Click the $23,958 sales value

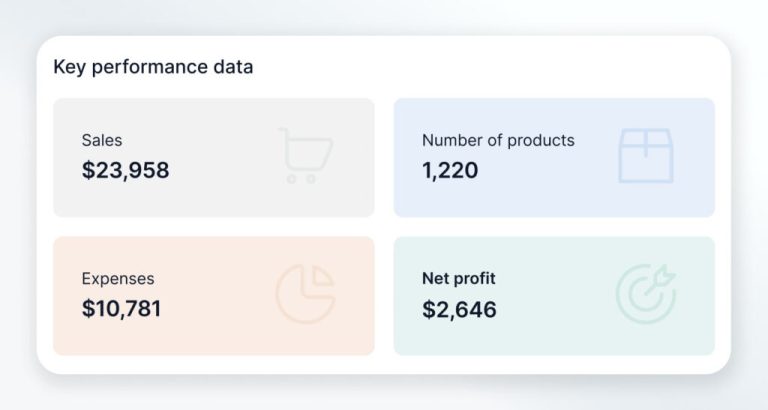pos(126,170)
